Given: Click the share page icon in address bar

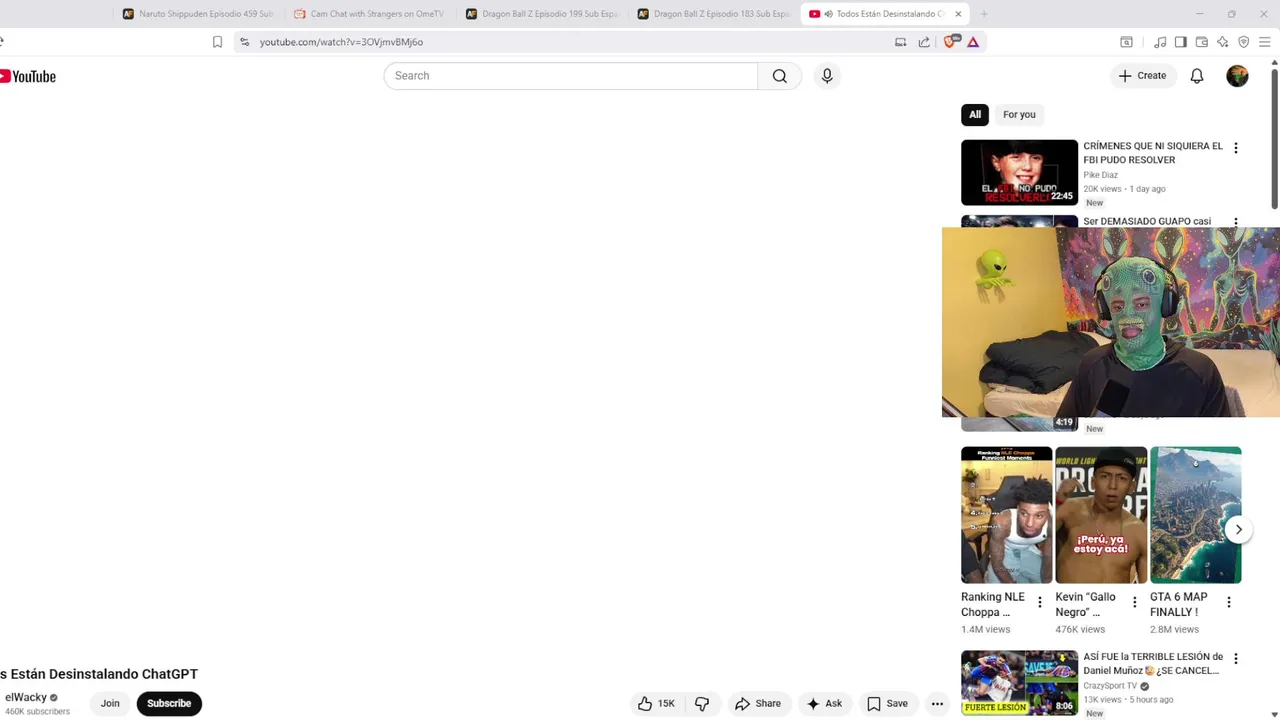Looking at the screenshot, I should (x=924, y=42).
